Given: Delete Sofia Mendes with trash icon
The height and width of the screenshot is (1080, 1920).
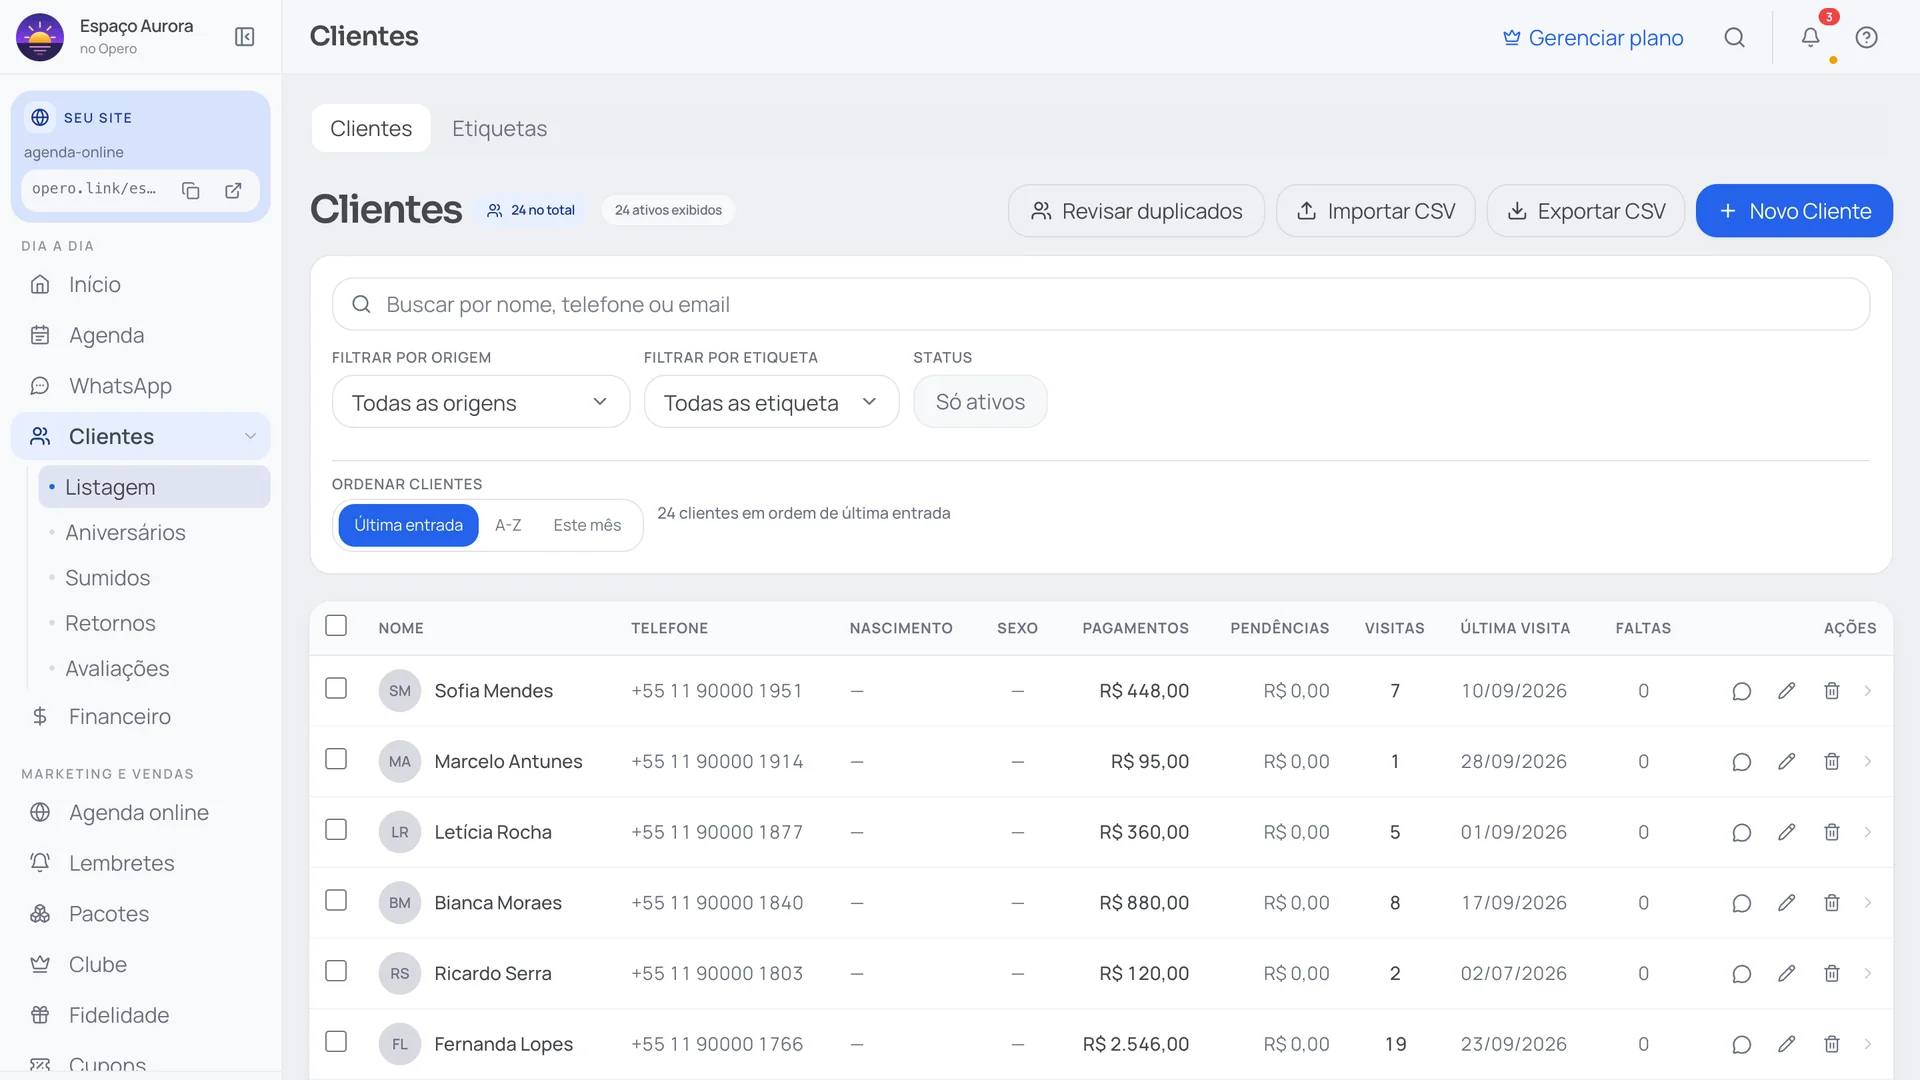Looking at the screenshot, I should pyautogui.click(x=1832, y=691).
